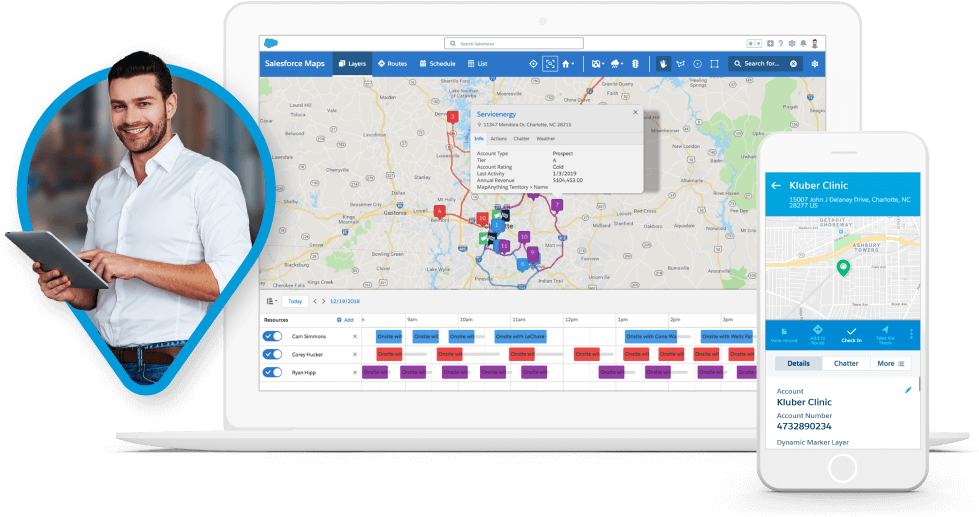Go to previous day arrow

(x=315, y=302)
